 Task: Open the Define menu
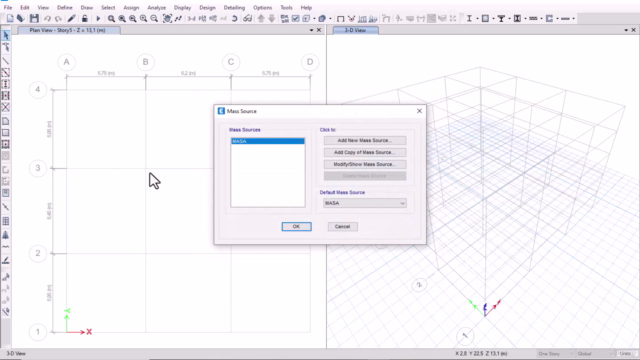click(64, 7)
